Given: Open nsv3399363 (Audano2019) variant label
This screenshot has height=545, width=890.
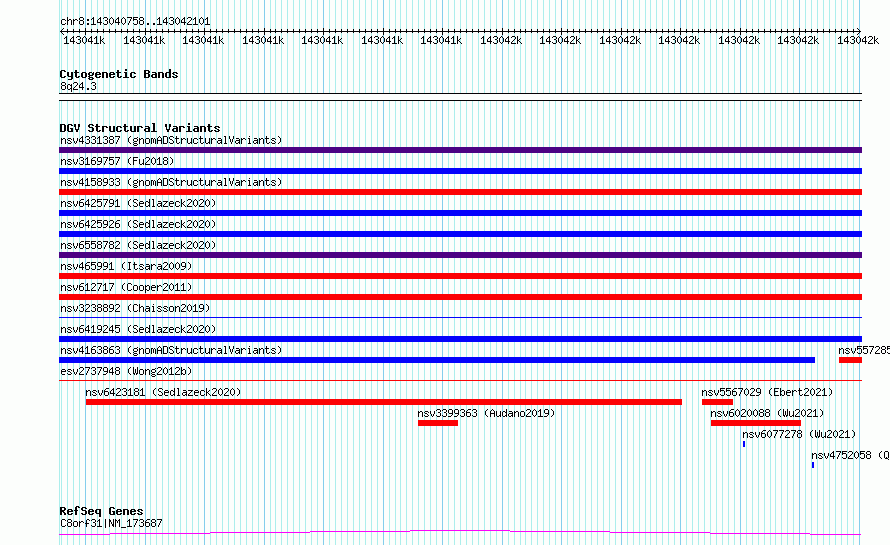Looking at the screenshot, I should coord(486,413).
